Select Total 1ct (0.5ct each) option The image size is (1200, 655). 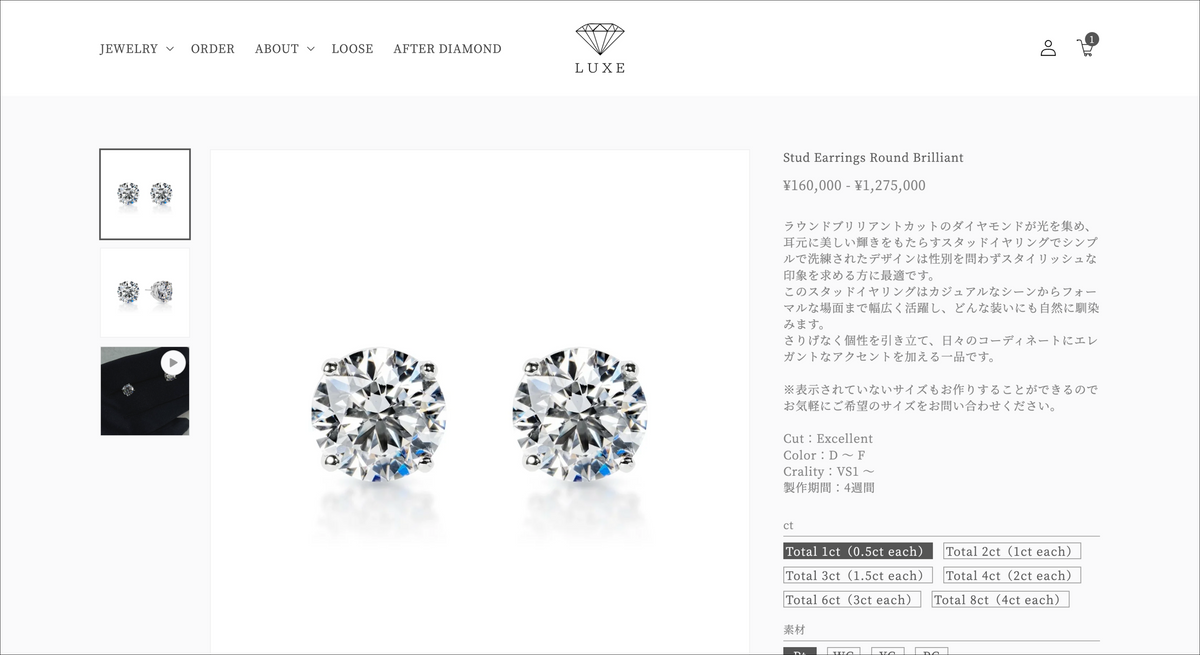858,551
